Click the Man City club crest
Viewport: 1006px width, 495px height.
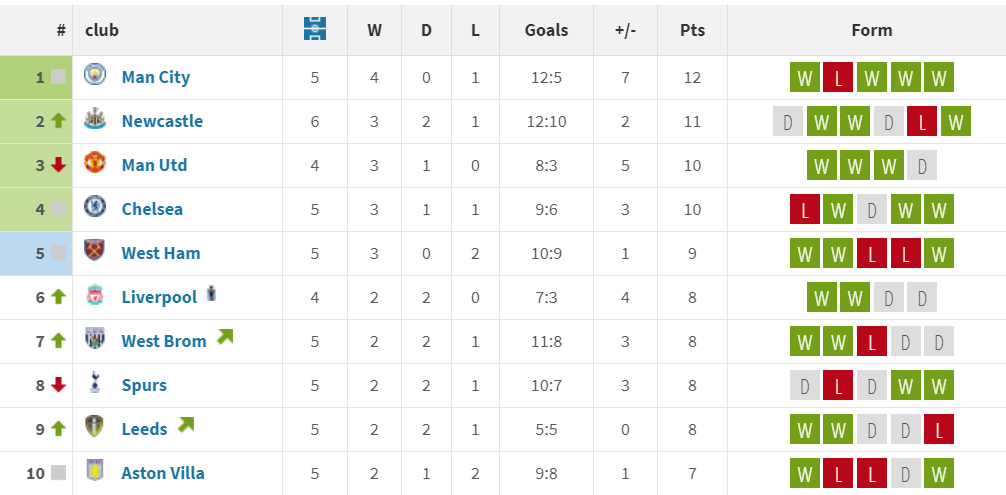tap(95, 76)
